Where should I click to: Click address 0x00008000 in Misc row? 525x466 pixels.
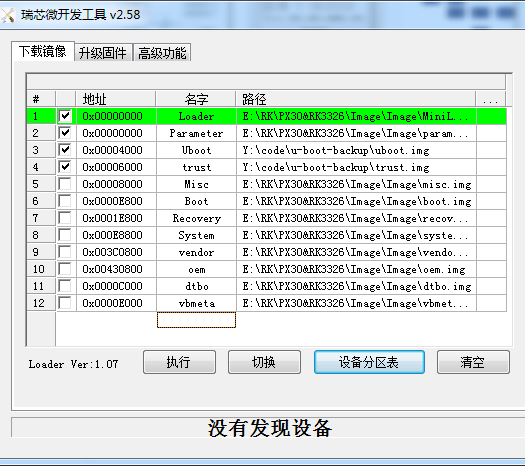116,184
